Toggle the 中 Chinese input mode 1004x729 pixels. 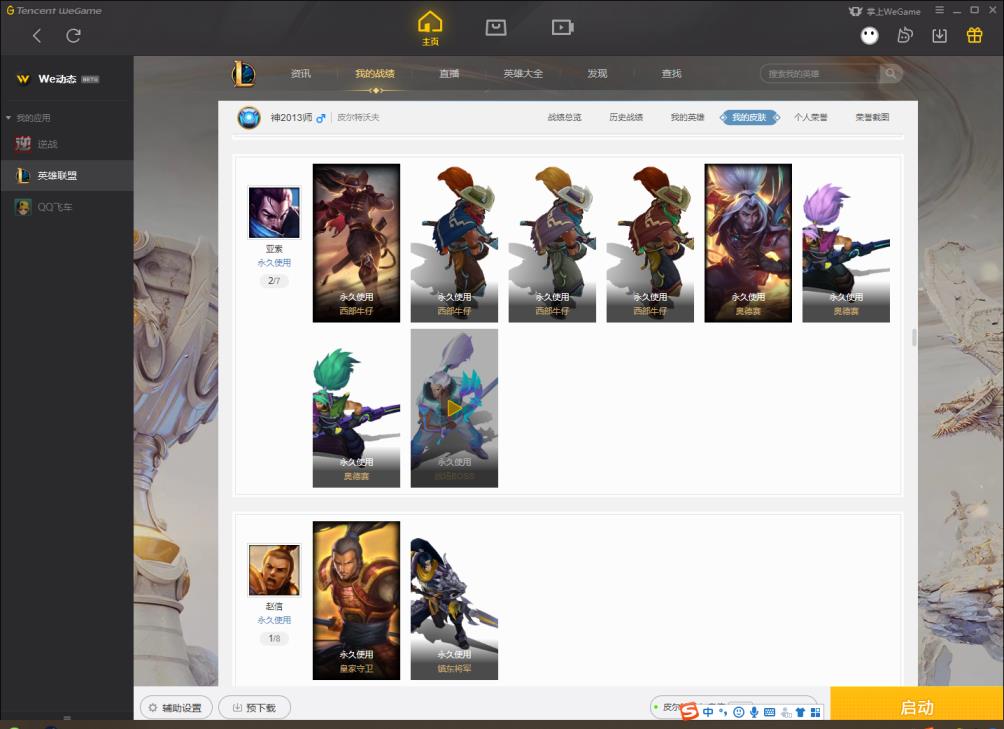tap(708, 712)
